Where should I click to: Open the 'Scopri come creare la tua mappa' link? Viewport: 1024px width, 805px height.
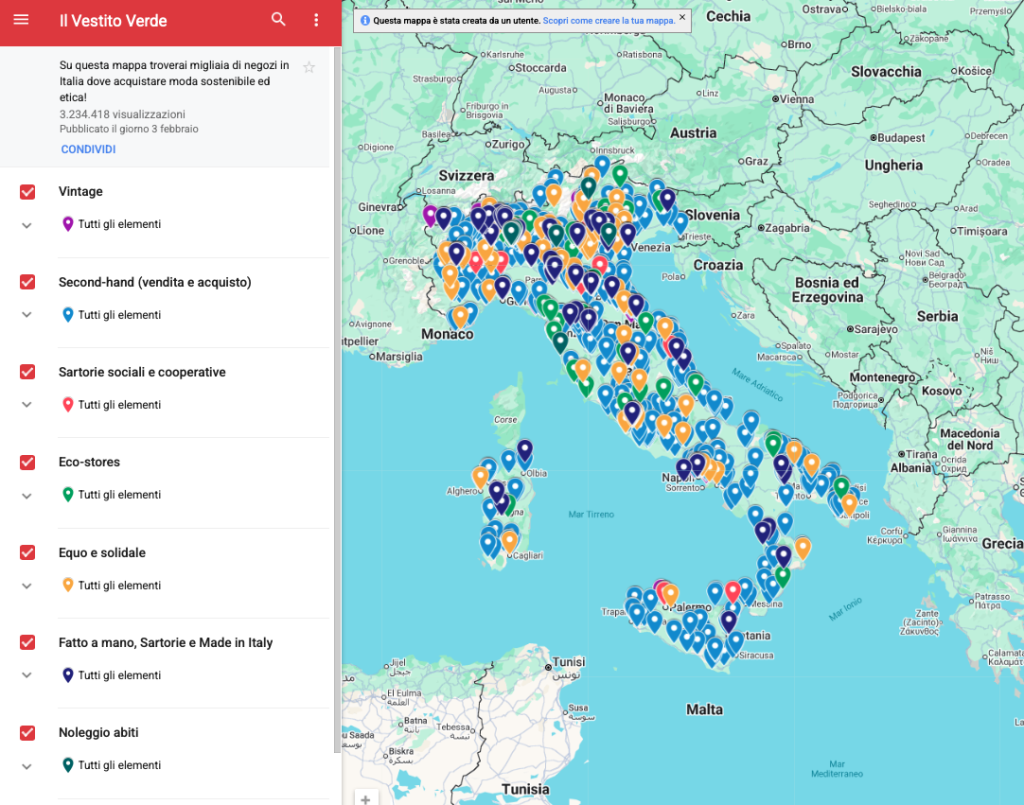tap(608, 19)
